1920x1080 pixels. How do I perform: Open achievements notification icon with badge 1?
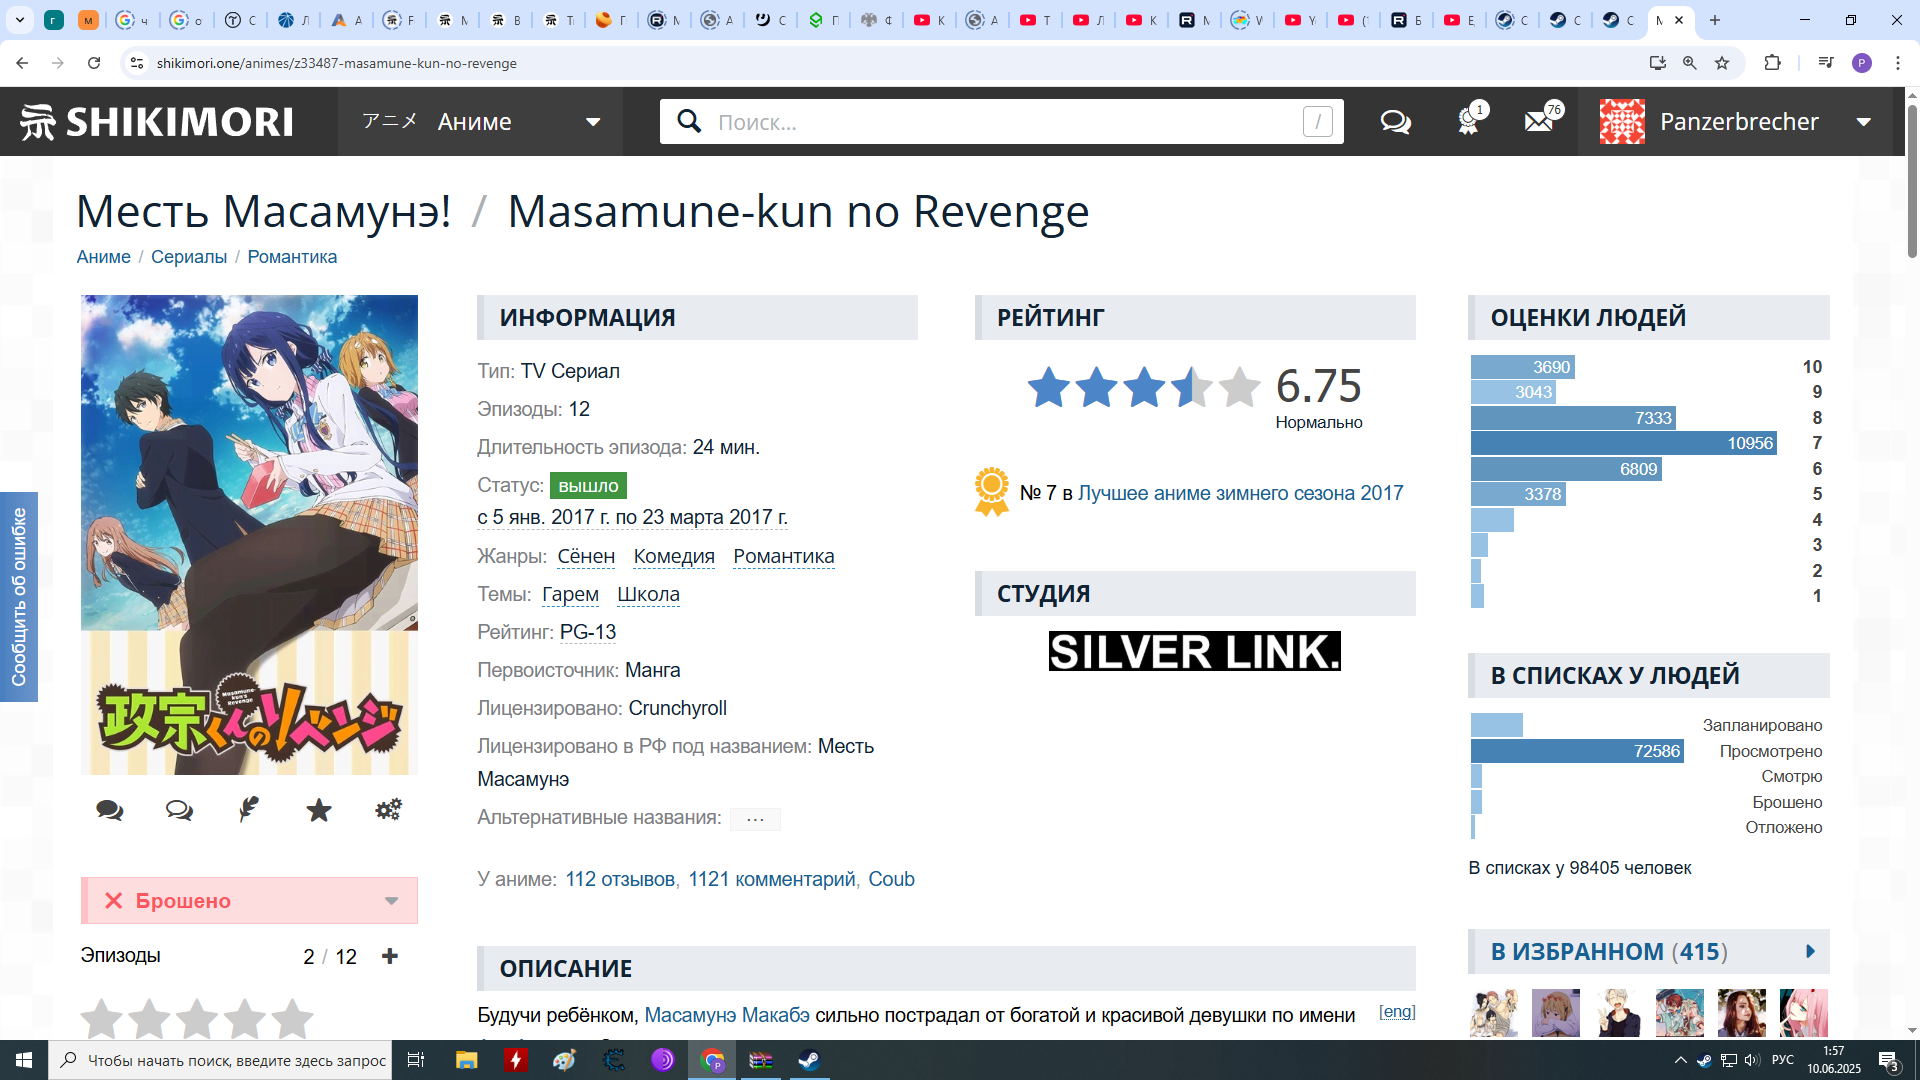click(x=1469, y=121)
